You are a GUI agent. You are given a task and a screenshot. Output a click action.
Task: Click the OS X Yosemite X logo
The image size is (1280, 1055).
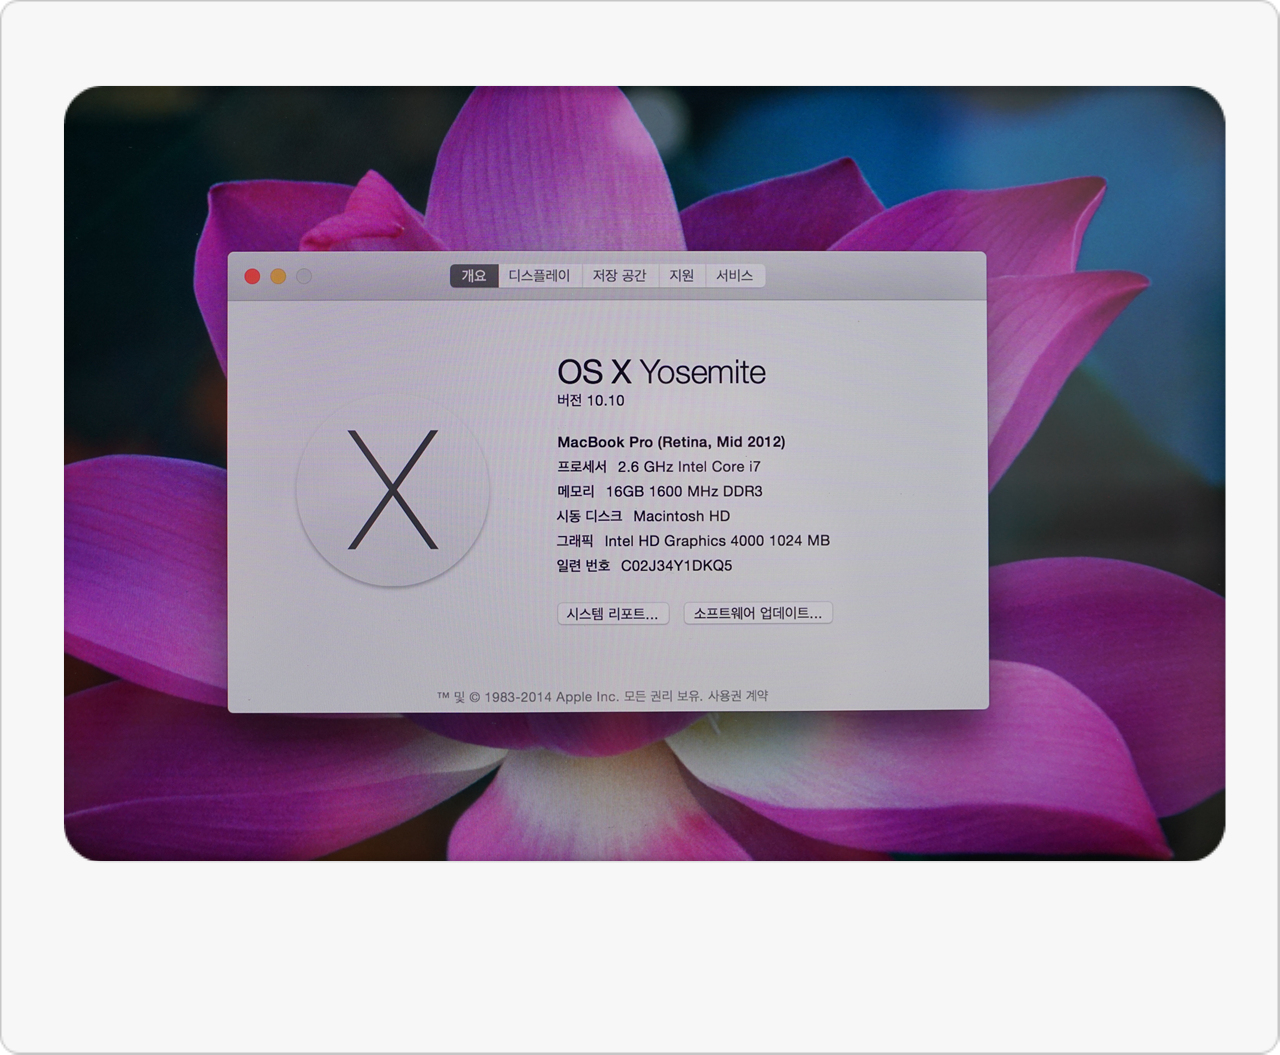click(x=393, y=490)
